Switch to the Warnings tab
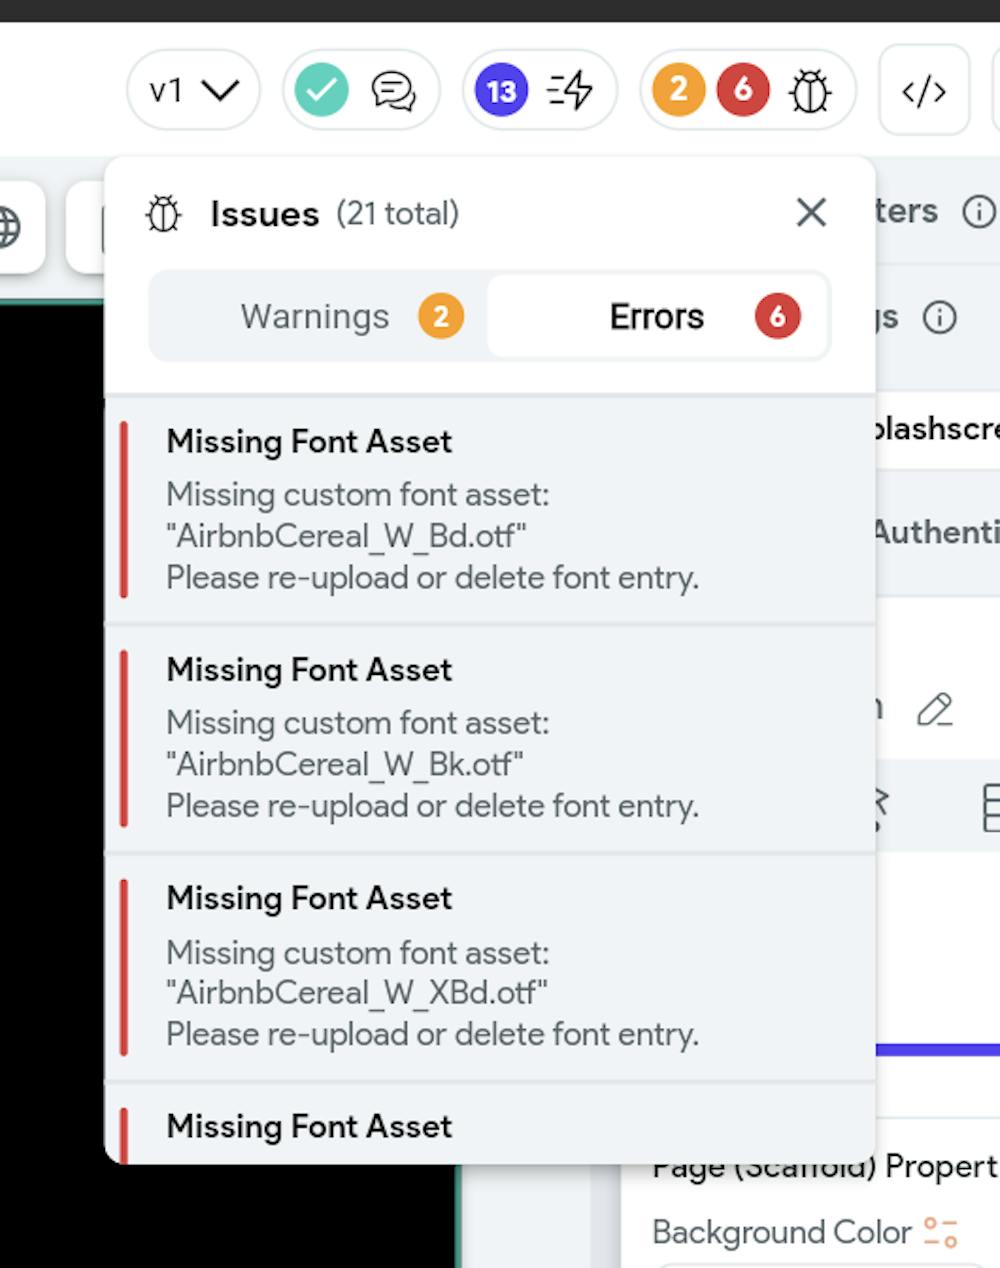Viewport: 1000px width, 1268px height. click(314, 316)
